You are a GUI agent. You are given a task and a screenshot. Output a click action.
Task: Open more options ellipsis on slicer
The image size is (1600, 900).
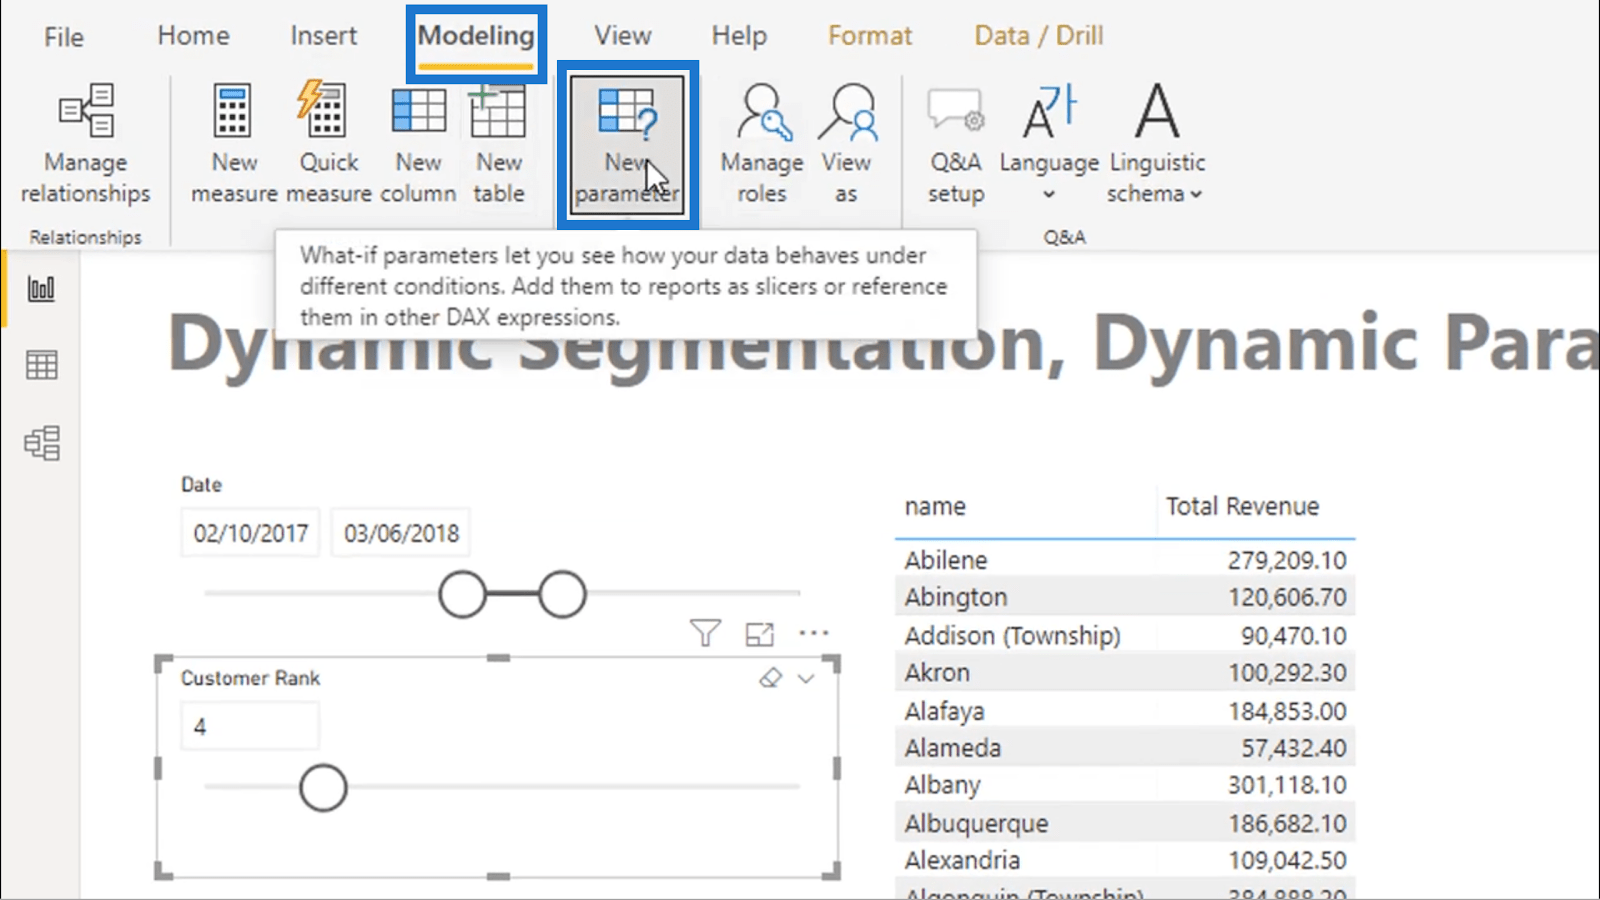tap(814, 633)
